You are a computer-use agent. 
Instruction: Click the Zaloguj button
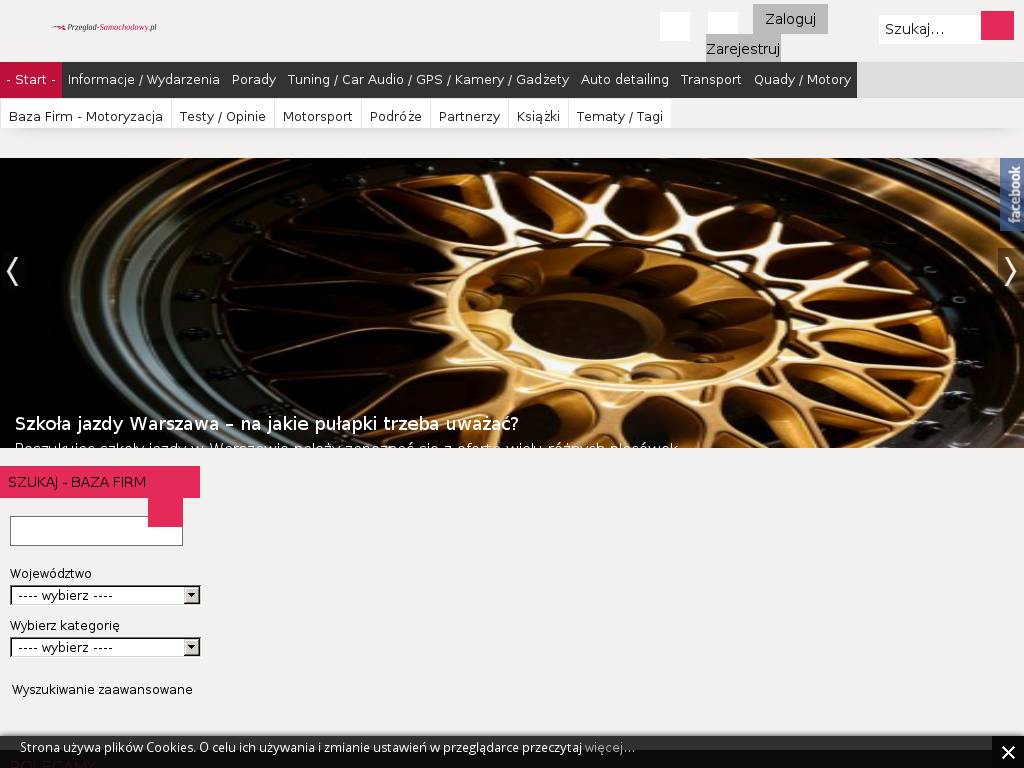tap(790, 19)
